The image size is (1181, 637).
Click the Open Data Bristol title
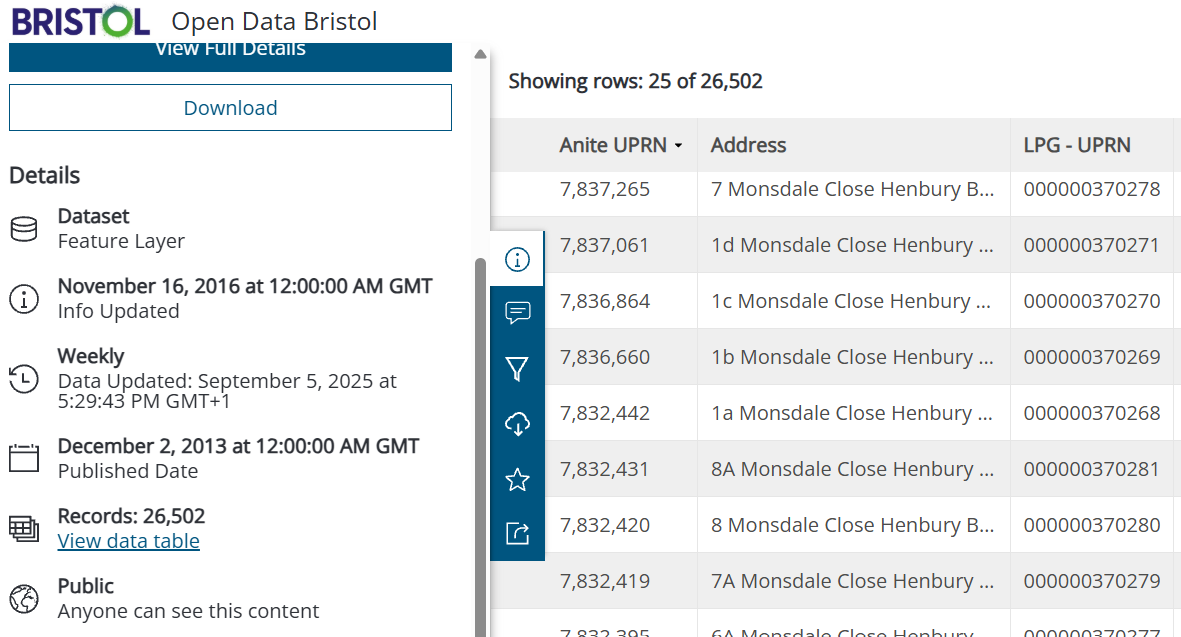point(274,21)
